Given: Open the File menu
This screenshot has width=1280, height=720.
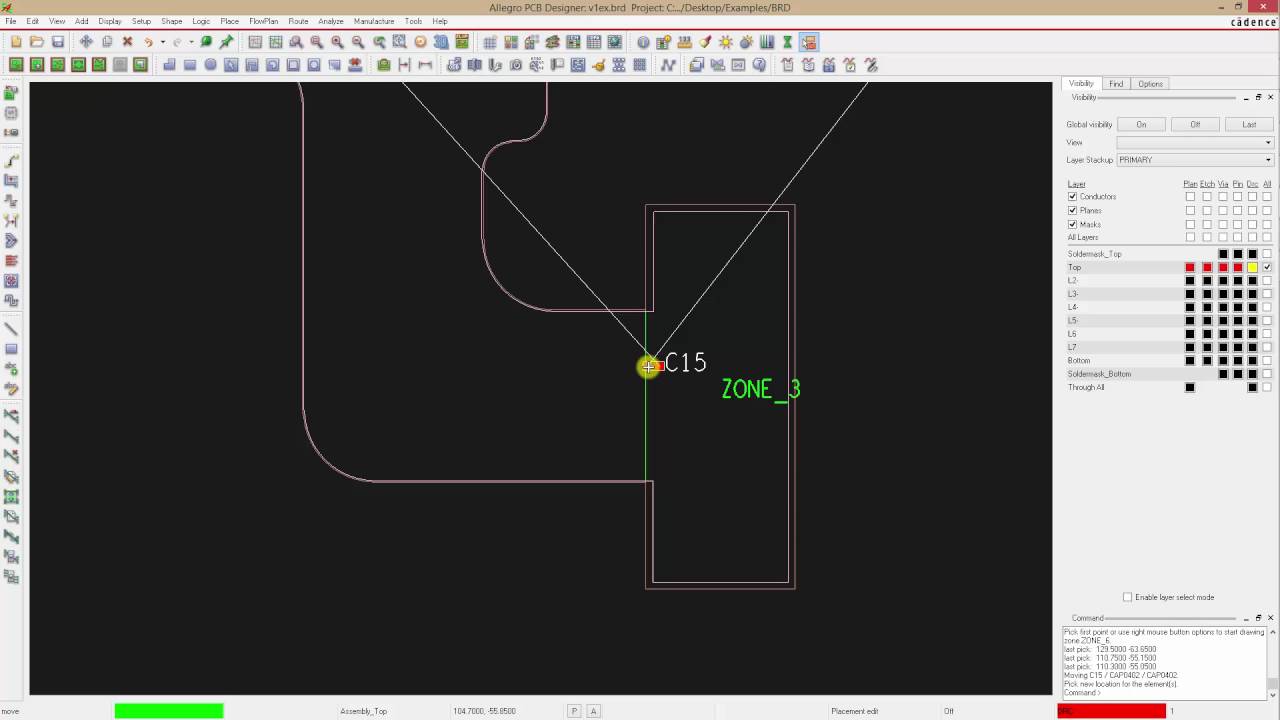Looking at the screenshot, I should tap(10, 21).
